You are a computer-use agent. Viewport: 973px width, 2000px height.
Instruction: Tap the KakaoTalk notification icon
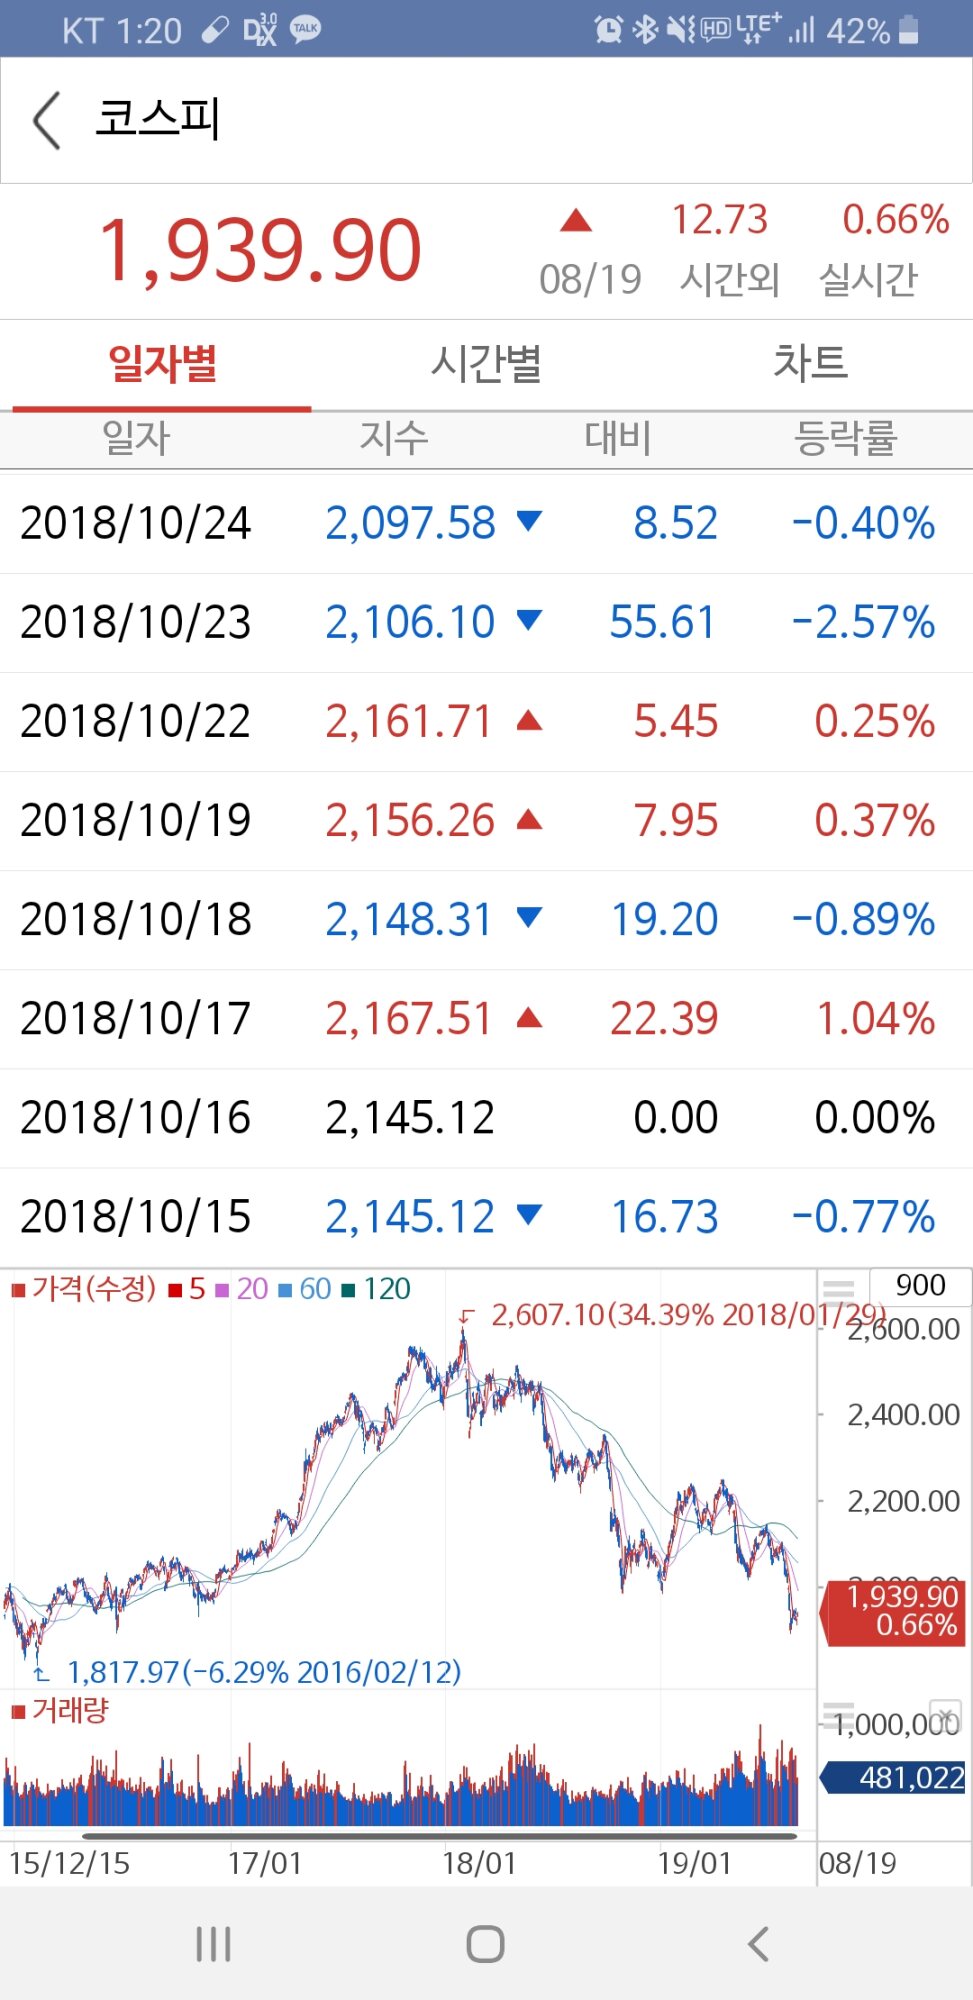(305, 29)
